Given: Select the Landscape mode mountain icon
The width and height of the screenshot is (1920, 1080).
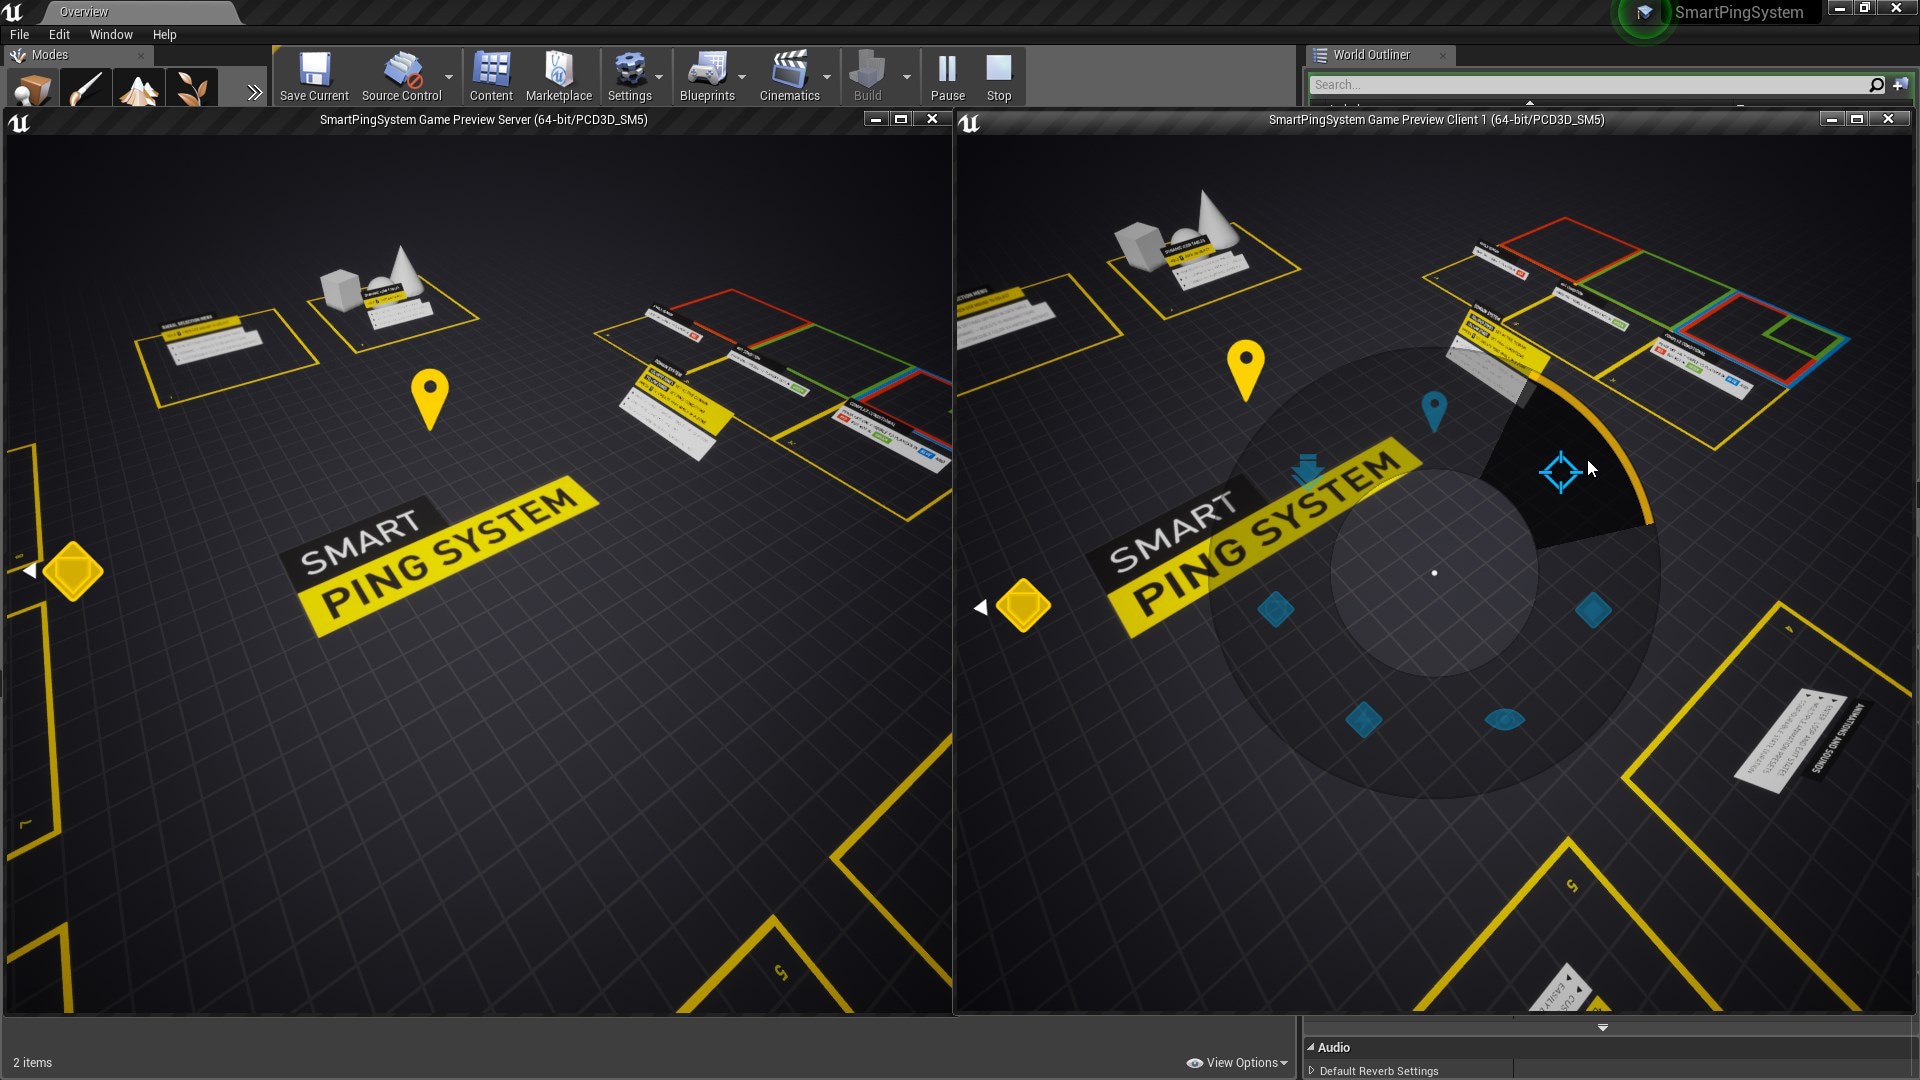Looking at the screenshot, I should [139, 89].
